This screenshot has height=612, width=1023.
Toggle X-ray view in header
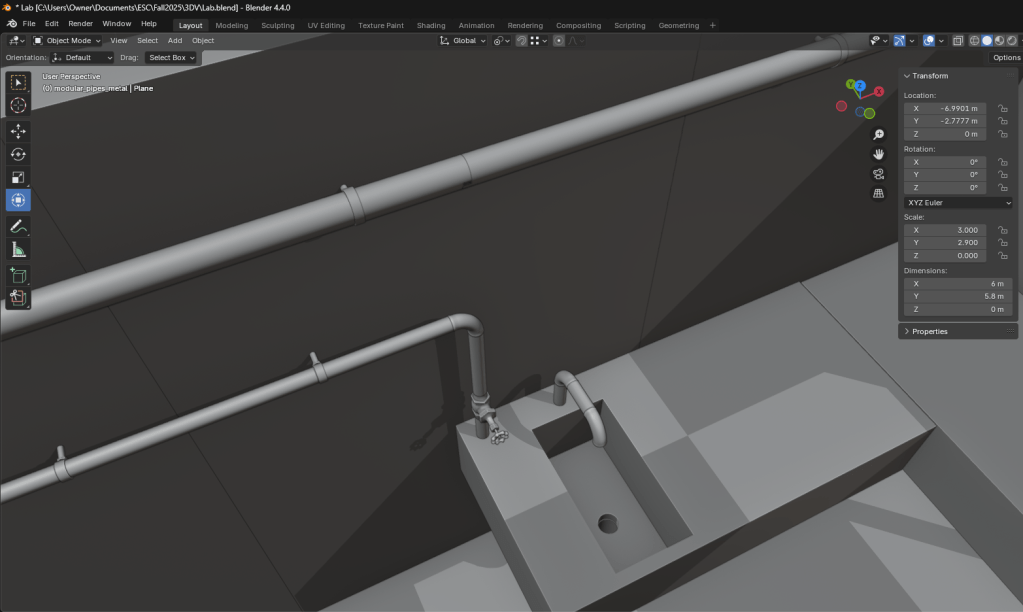coord(958,41)
